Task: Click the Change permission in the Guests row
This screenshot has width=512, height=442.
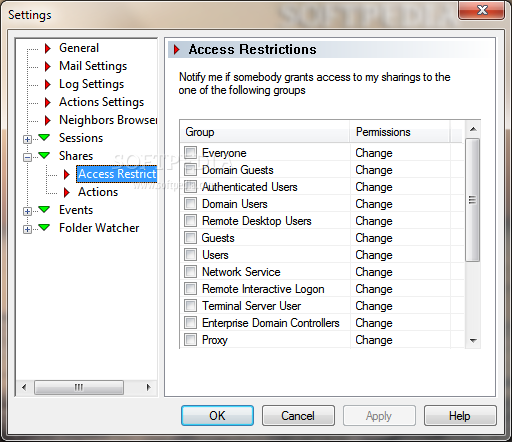Action: coord(374,238)
